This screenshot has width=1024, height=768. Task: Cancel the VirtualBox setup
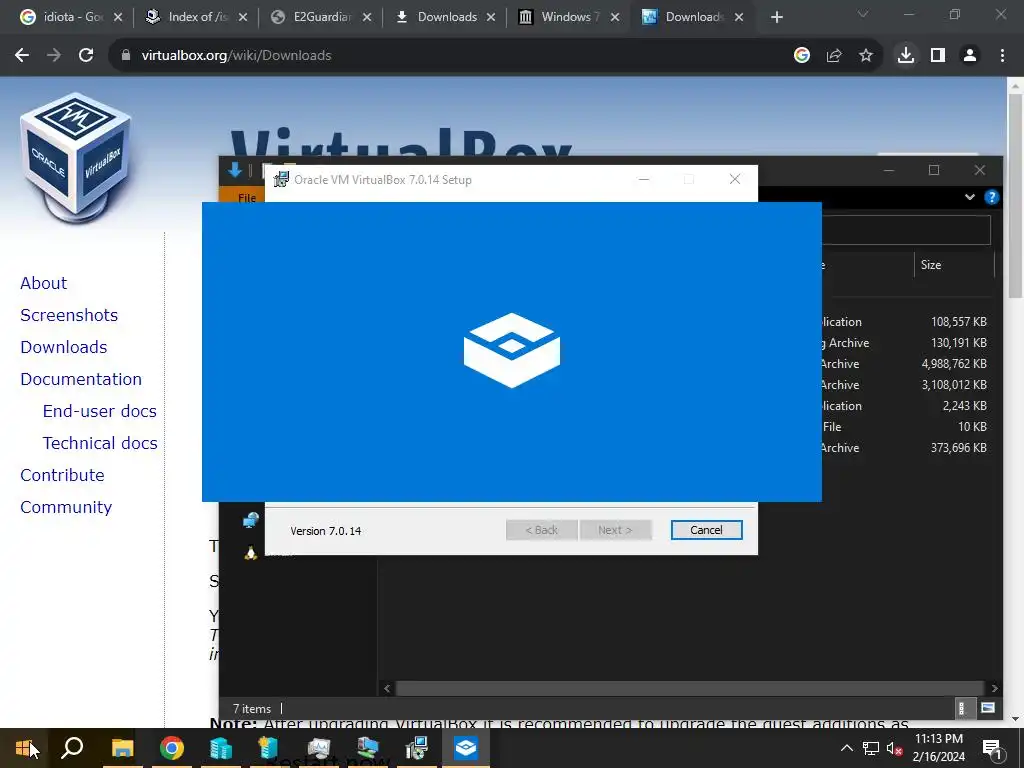(x=707, y=530)
